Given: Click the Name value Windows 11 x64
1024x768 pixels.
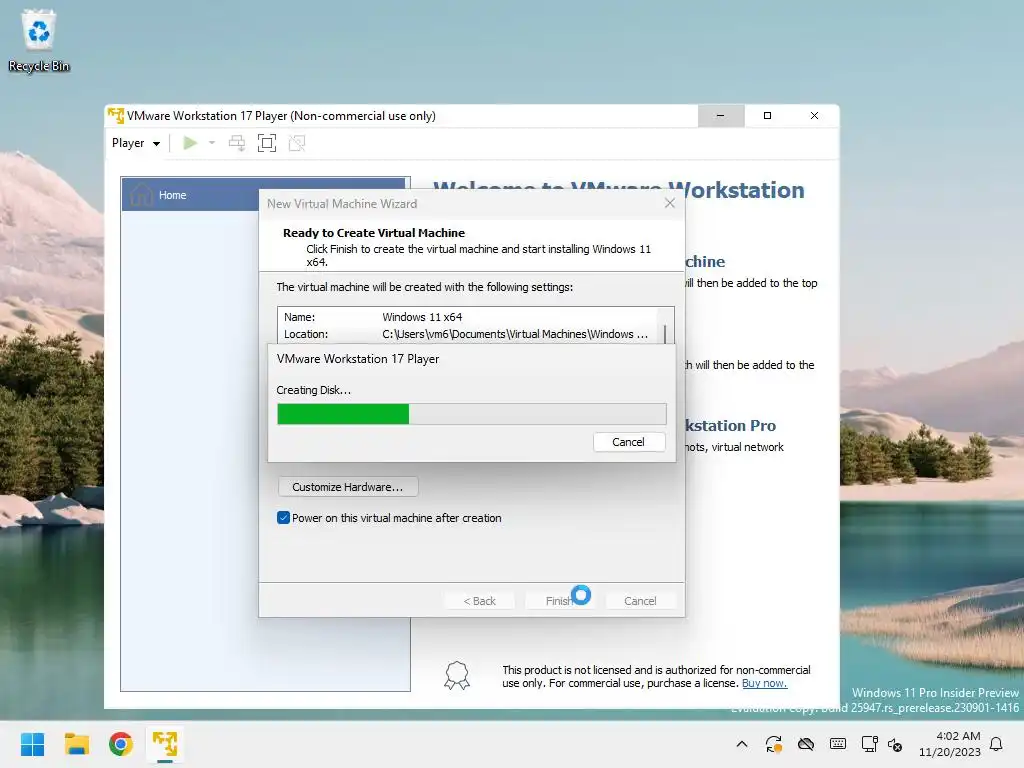Looking at the screenshot, I should [x=422, y=317].
